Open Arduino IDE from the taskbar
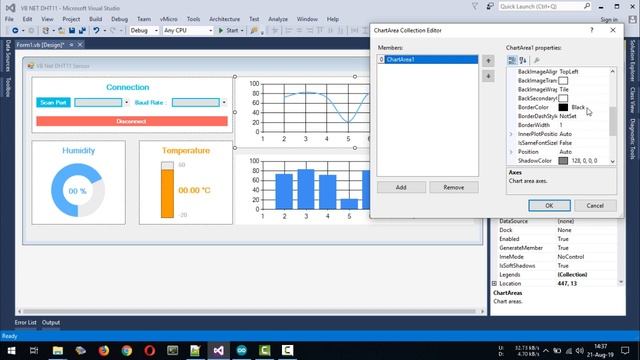Screen dimensions: 640x360 click(242, 351)
